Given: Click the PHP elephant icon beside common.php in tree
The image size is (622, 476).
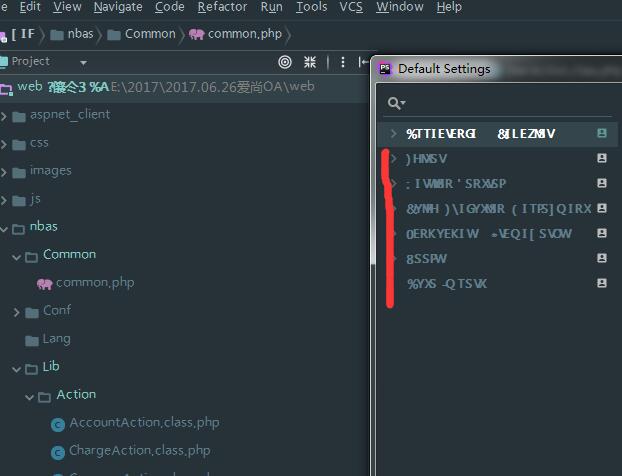Looking at the screenshot, I should pyautogui.click(x=44, y=284).
